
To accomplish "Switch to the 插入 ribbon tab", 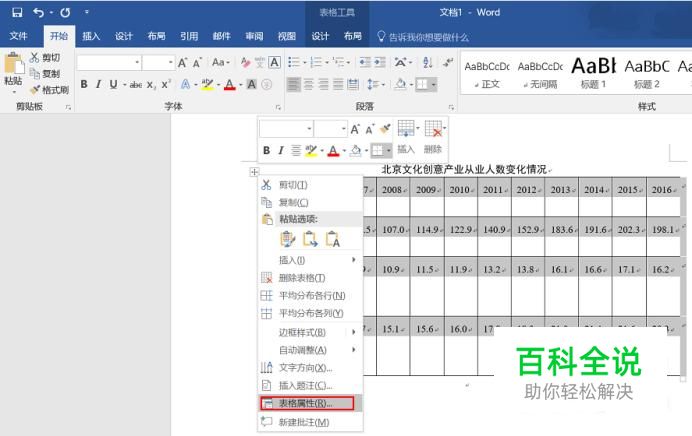I will (x=91, y=36).
